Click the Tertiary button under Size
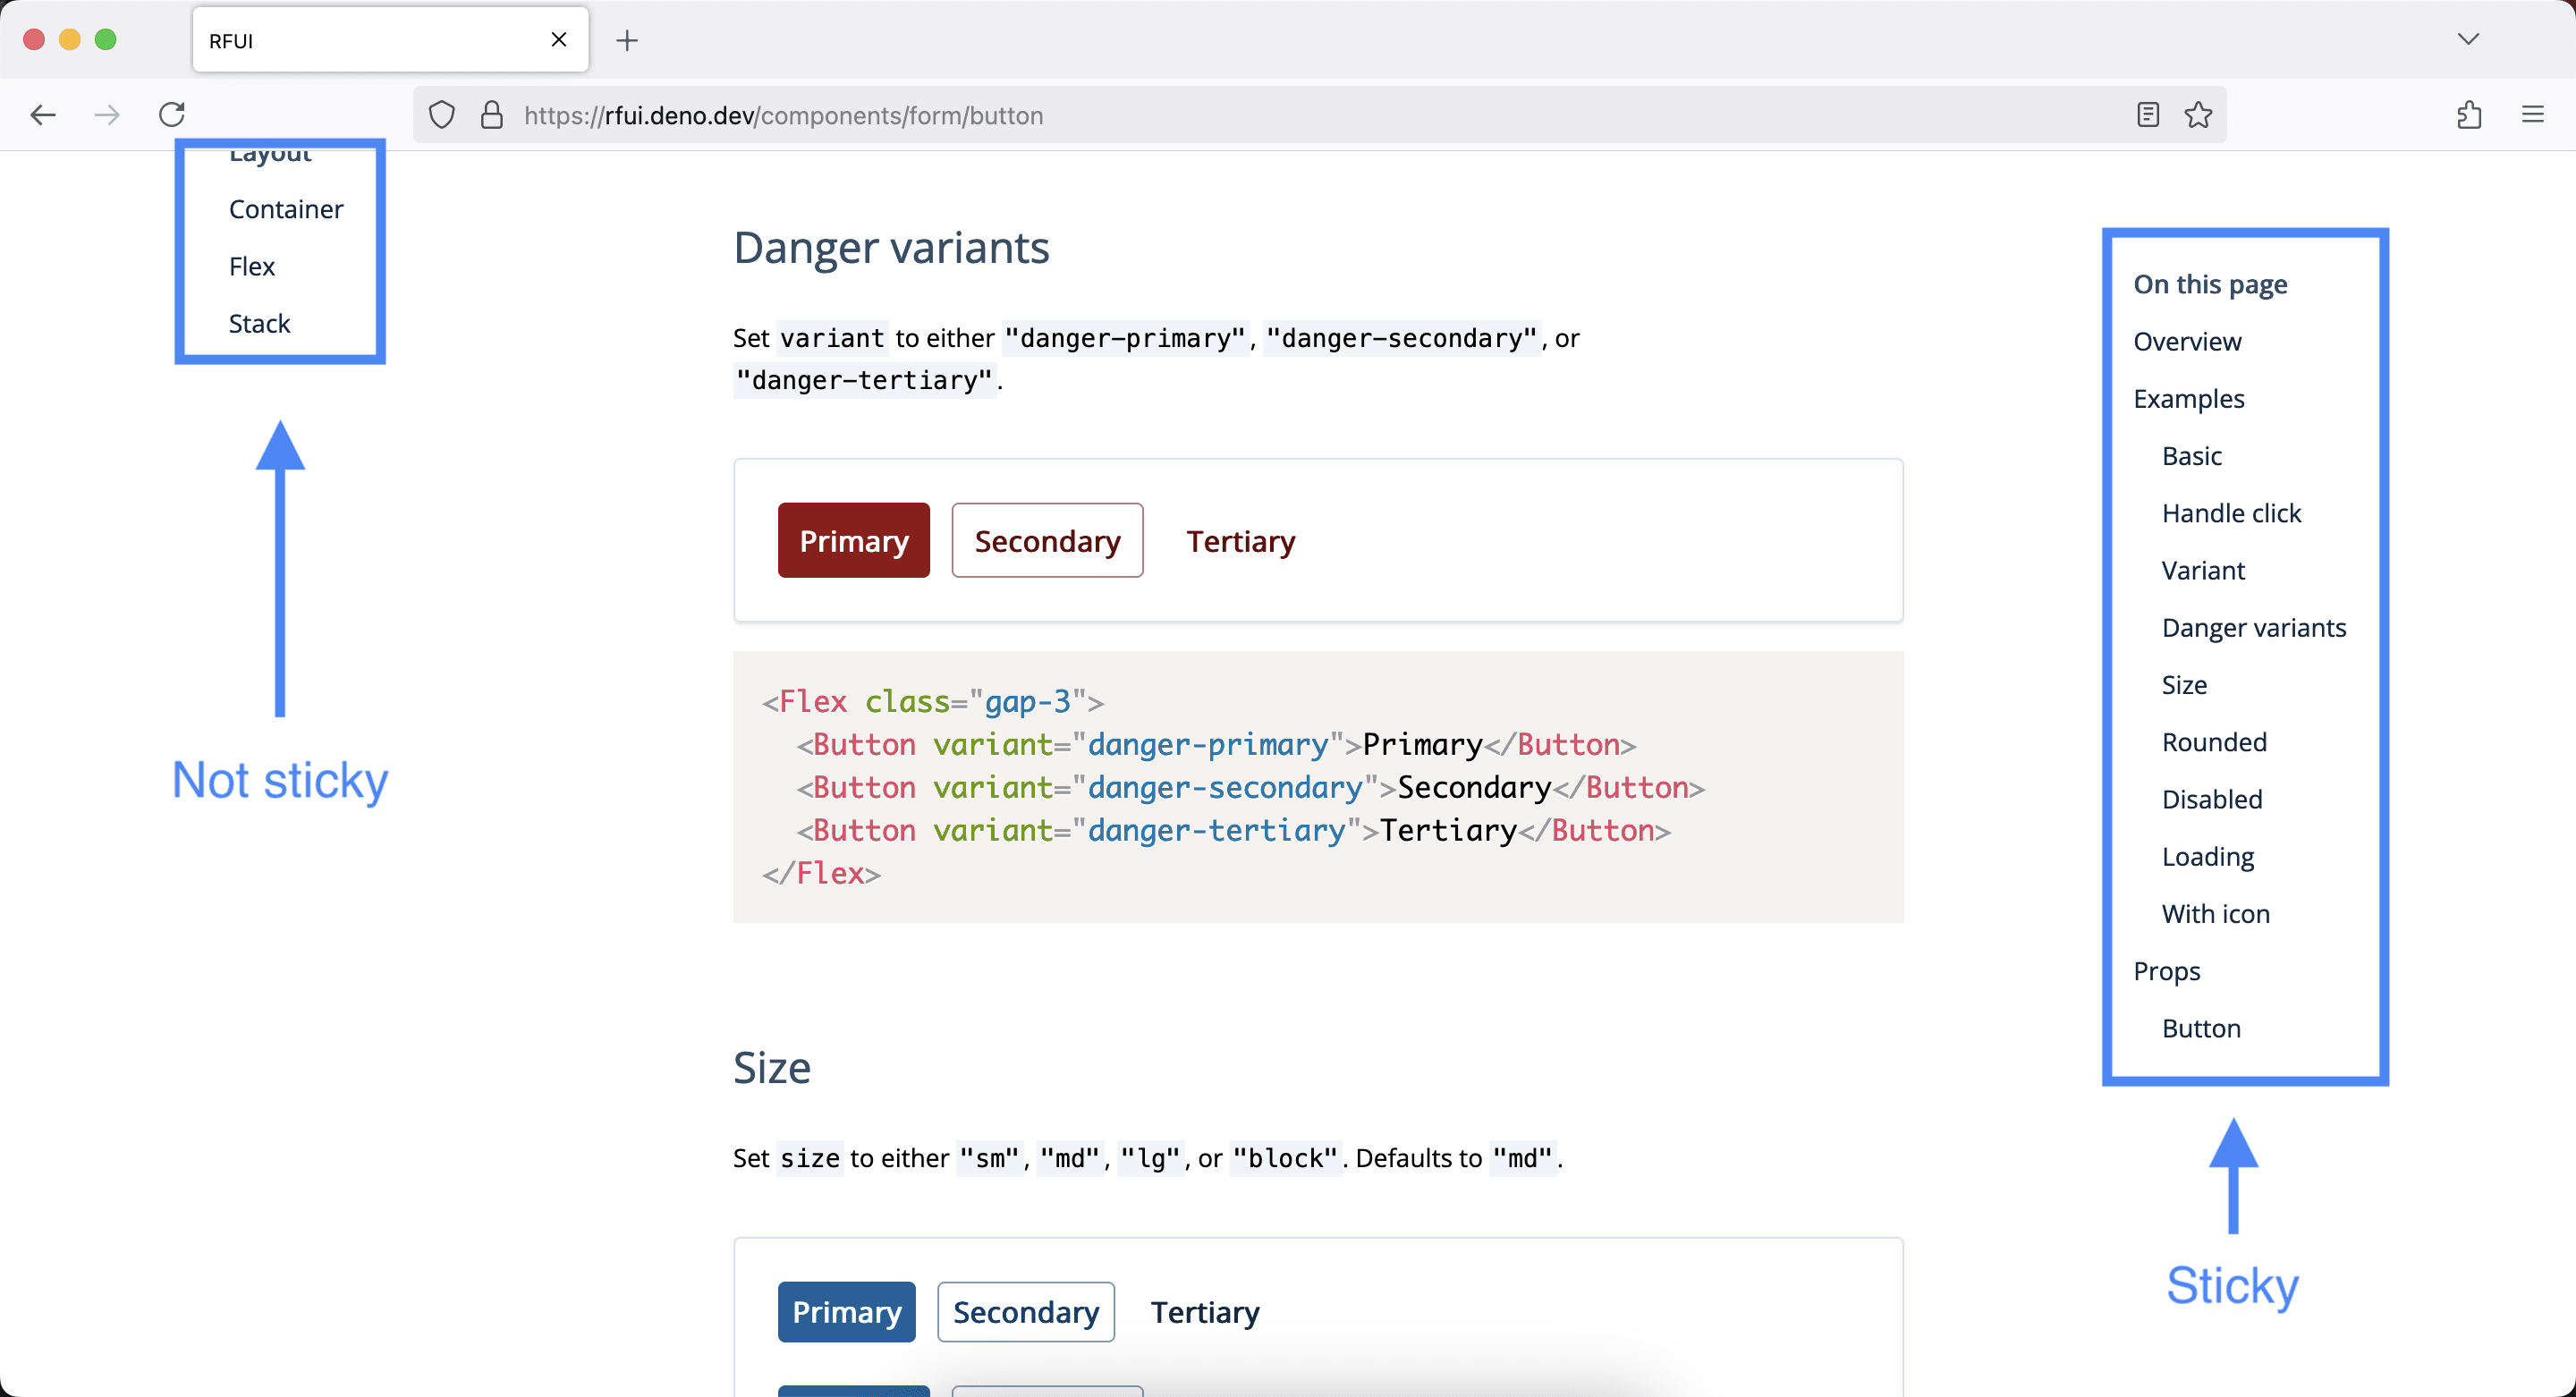The image size is (2576, 1397). point(1205,1311)
